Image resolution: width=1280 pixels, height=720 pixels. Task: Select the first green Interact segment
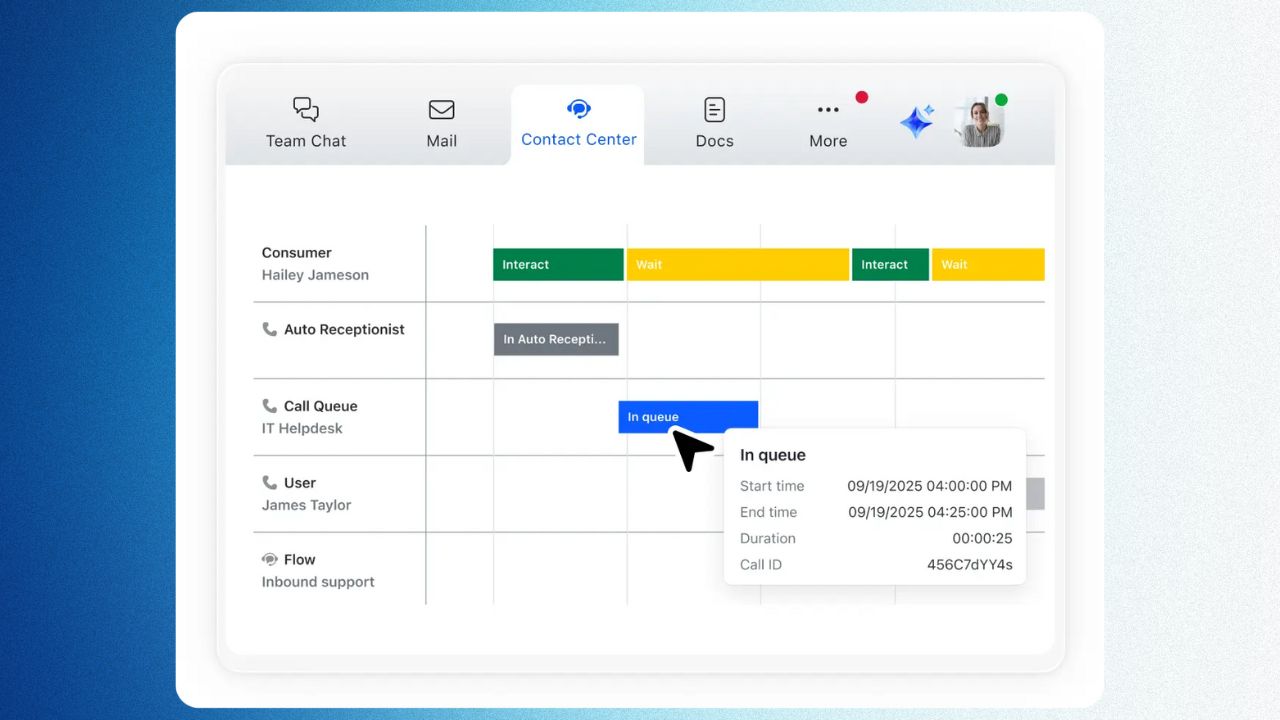point(557,265)
